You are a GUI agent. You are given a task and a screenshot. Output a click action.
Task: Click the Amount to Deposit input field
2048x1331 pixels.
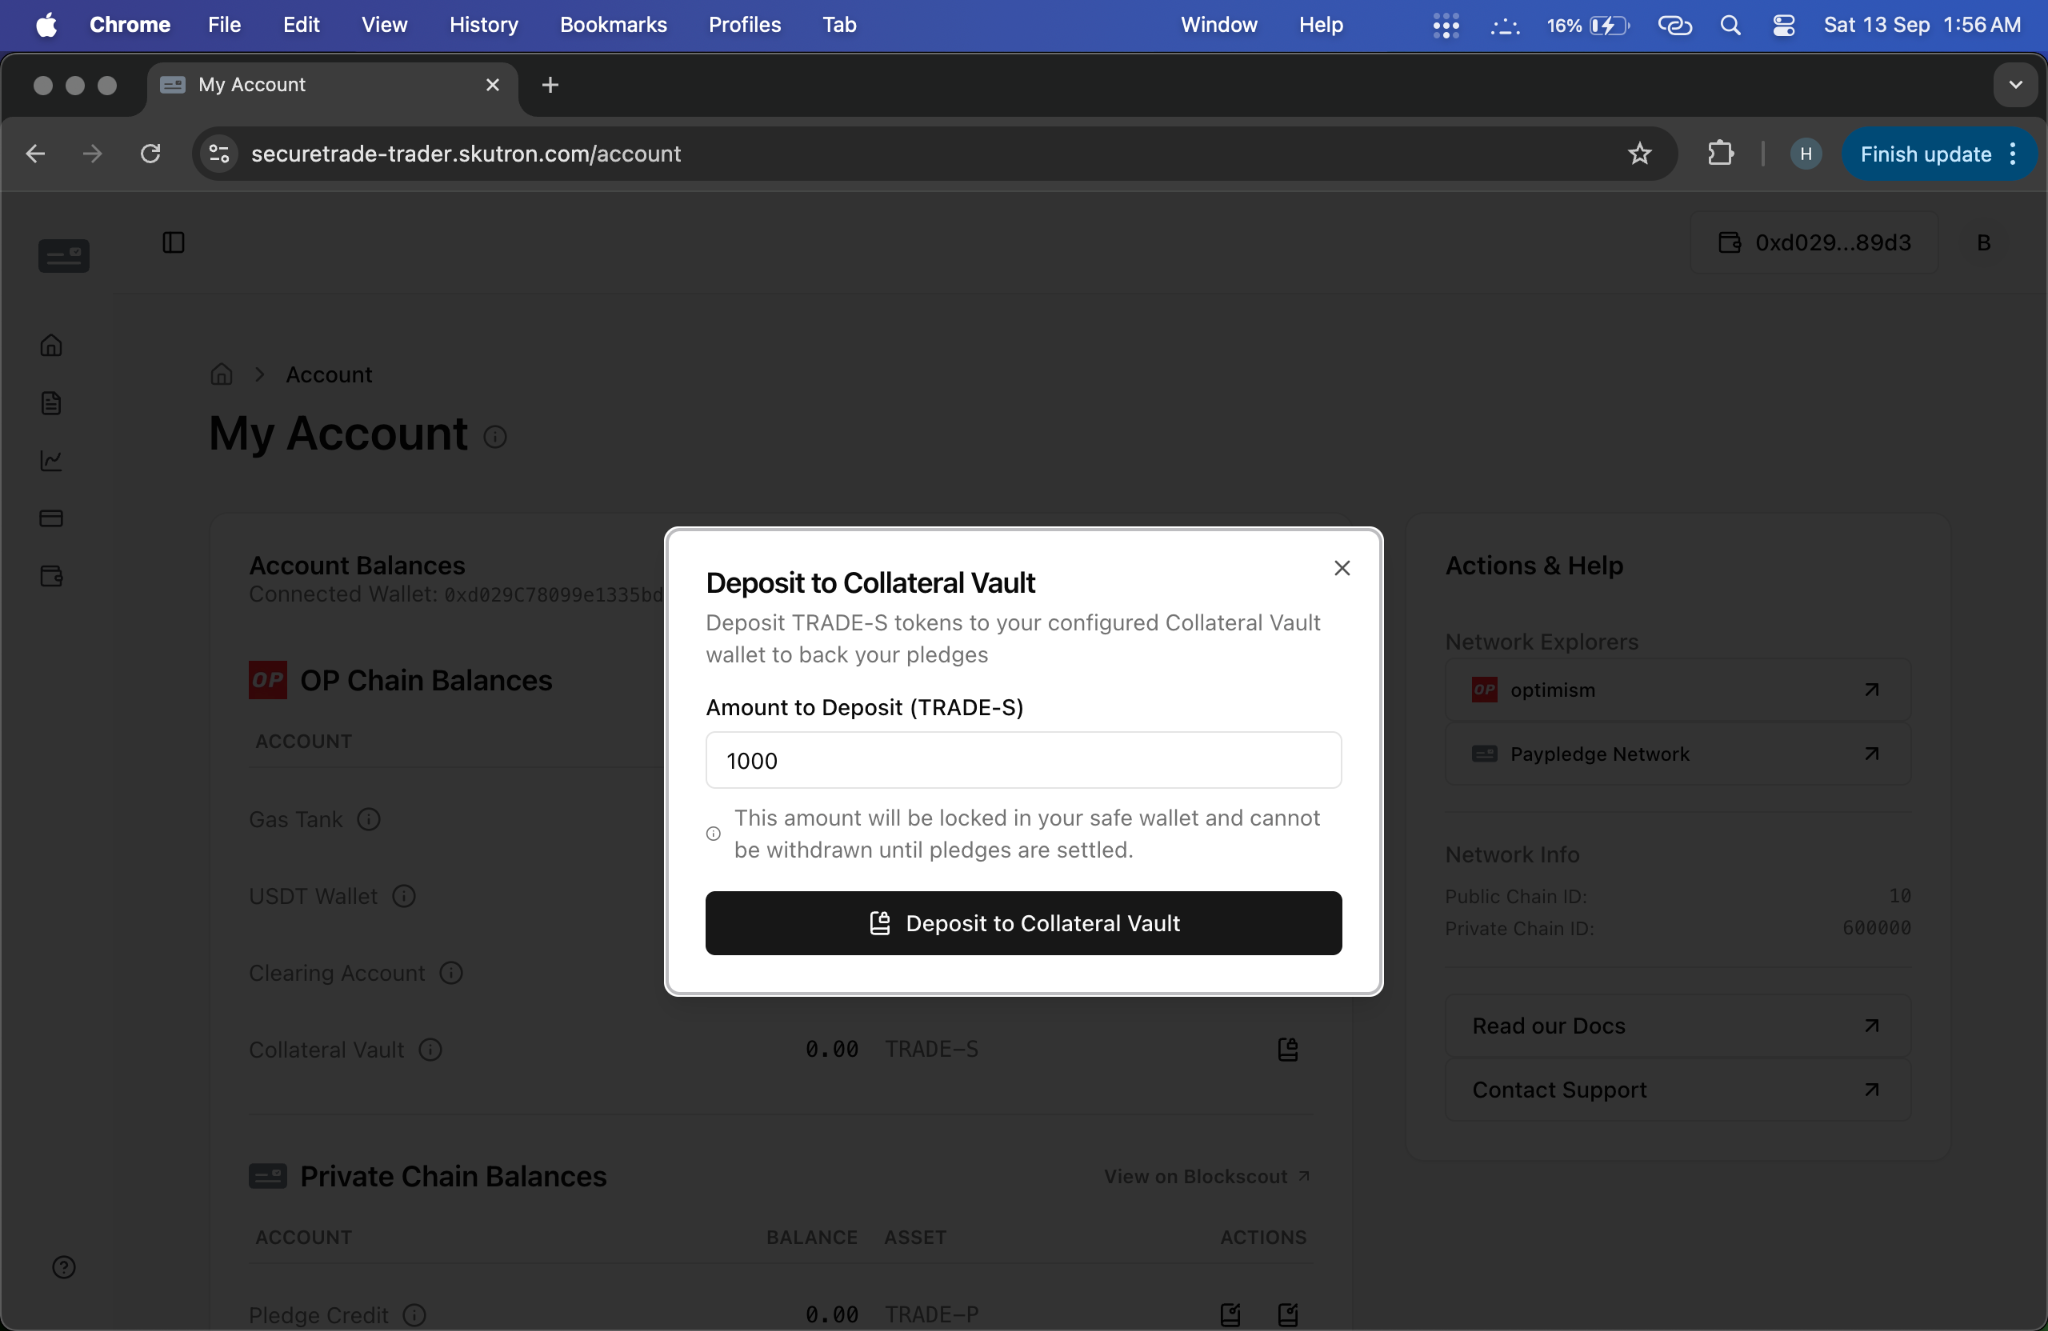1023,760
